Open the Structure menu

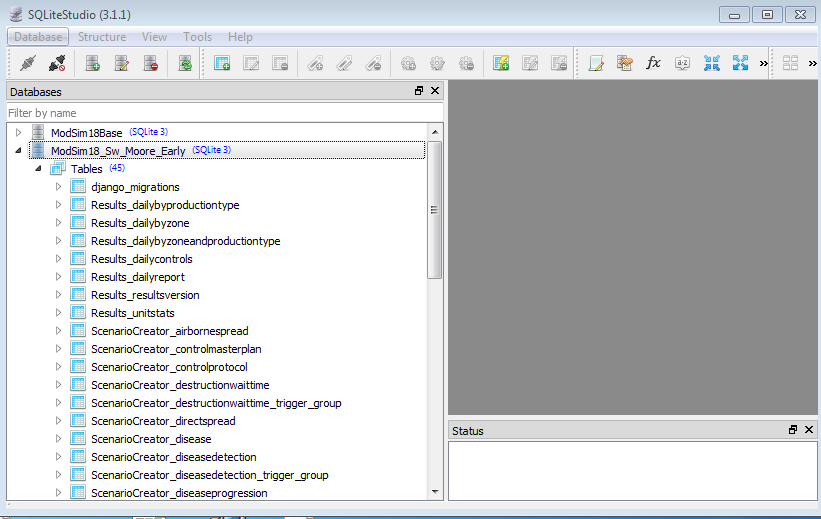[x=102, y=37]
